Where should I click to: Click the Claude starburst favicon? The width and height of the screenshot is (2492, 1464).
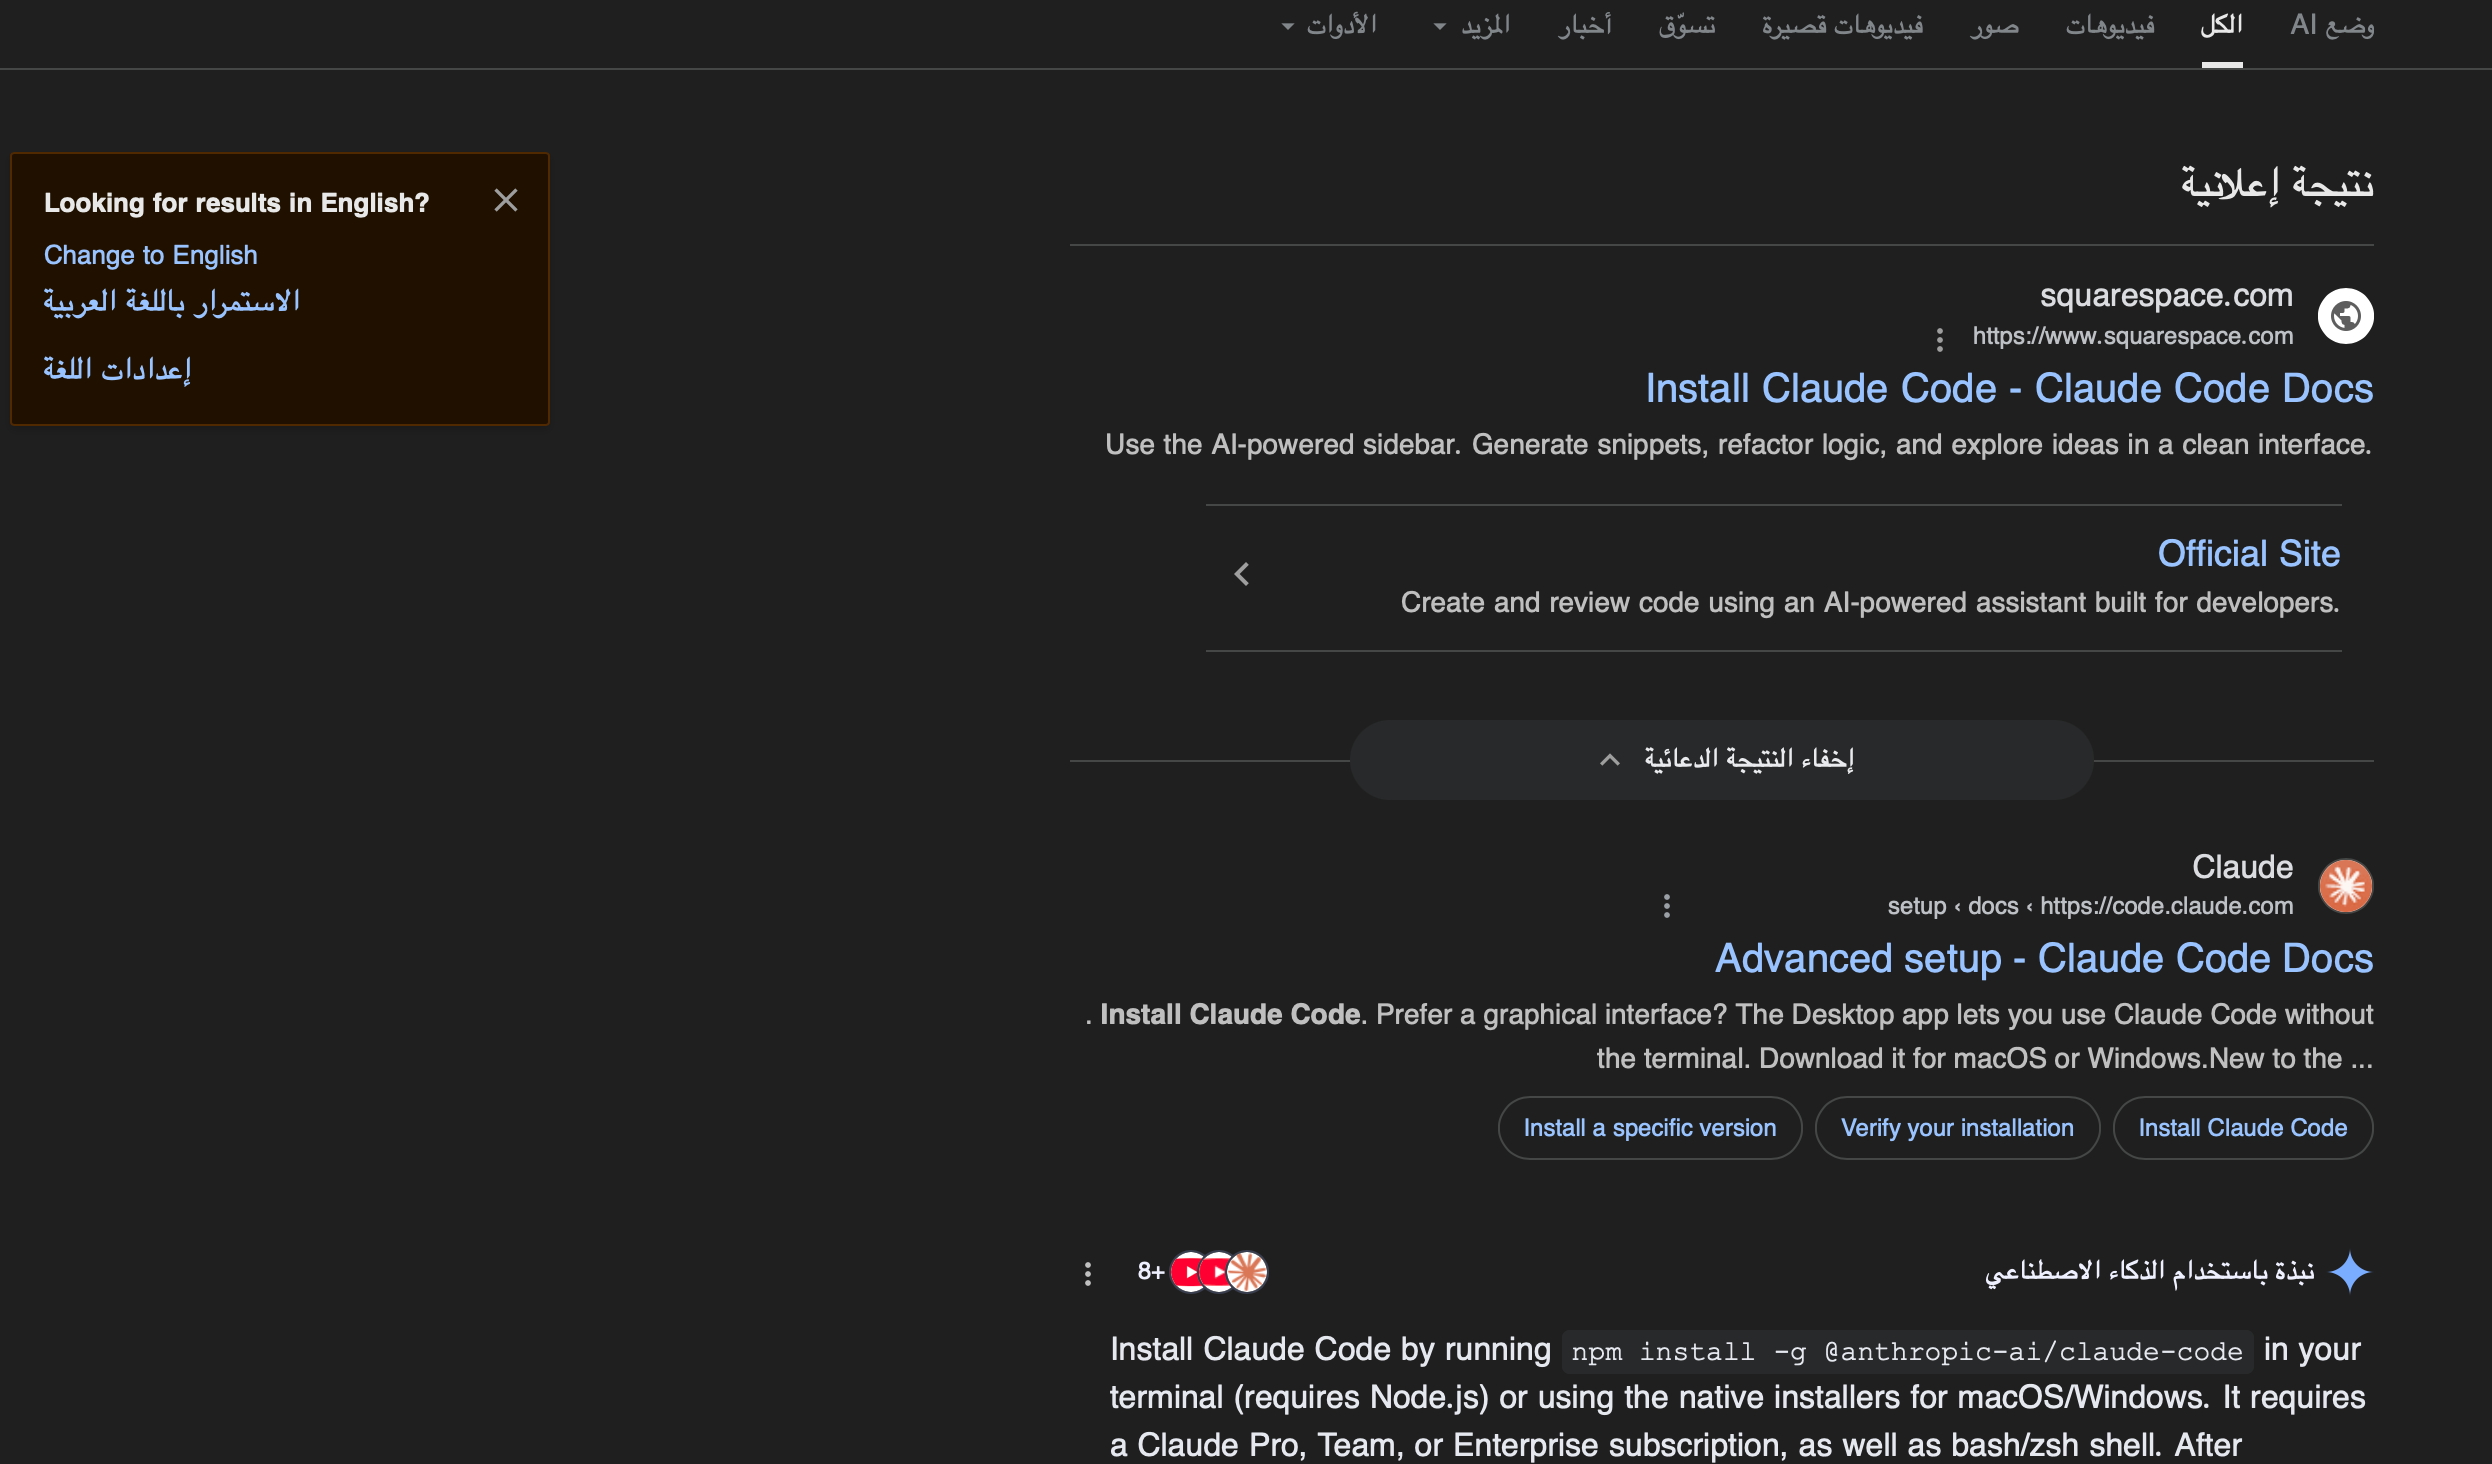[2345, 886]
